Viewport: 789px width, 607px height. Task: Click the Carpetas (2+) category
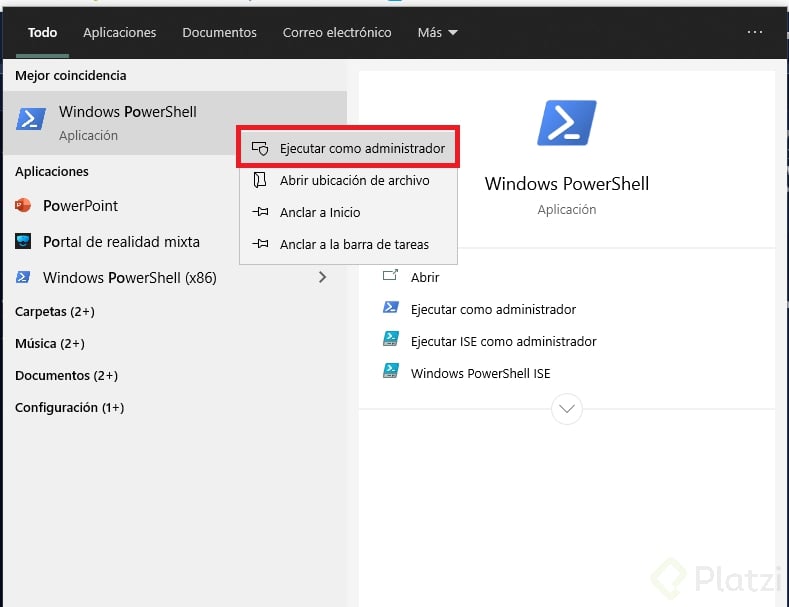[55, 312]
